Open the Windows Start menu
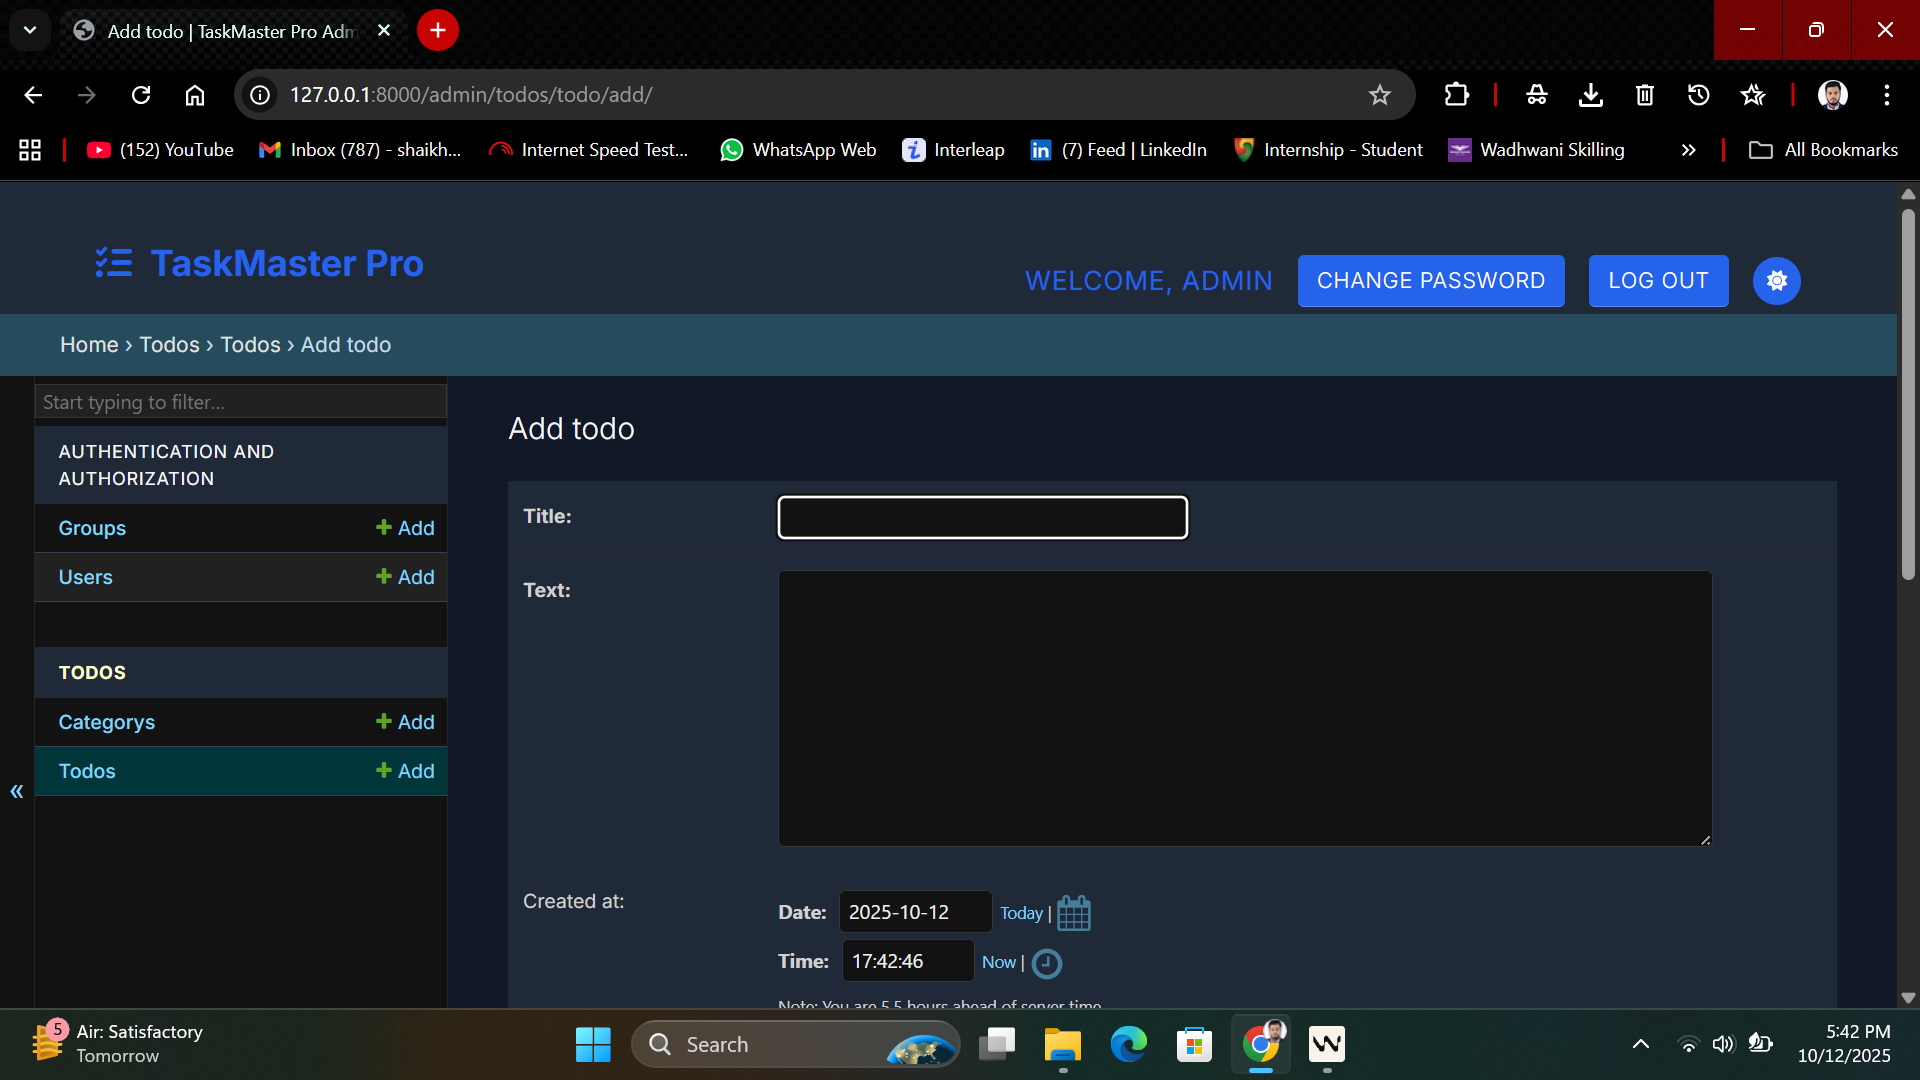The image size is (1920, 1080). click(593, 1044)
